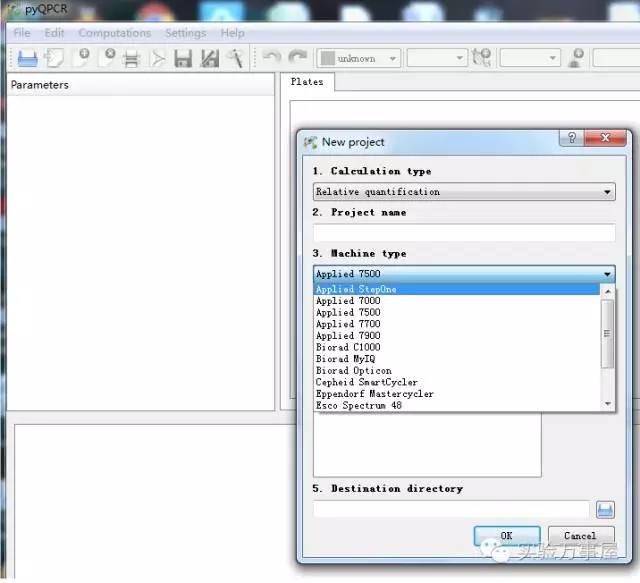Click the add plate icon with plus
Image resolution: width=640 pixels, height=583 pixels.
pyautogui.click(x=82, y=57)
